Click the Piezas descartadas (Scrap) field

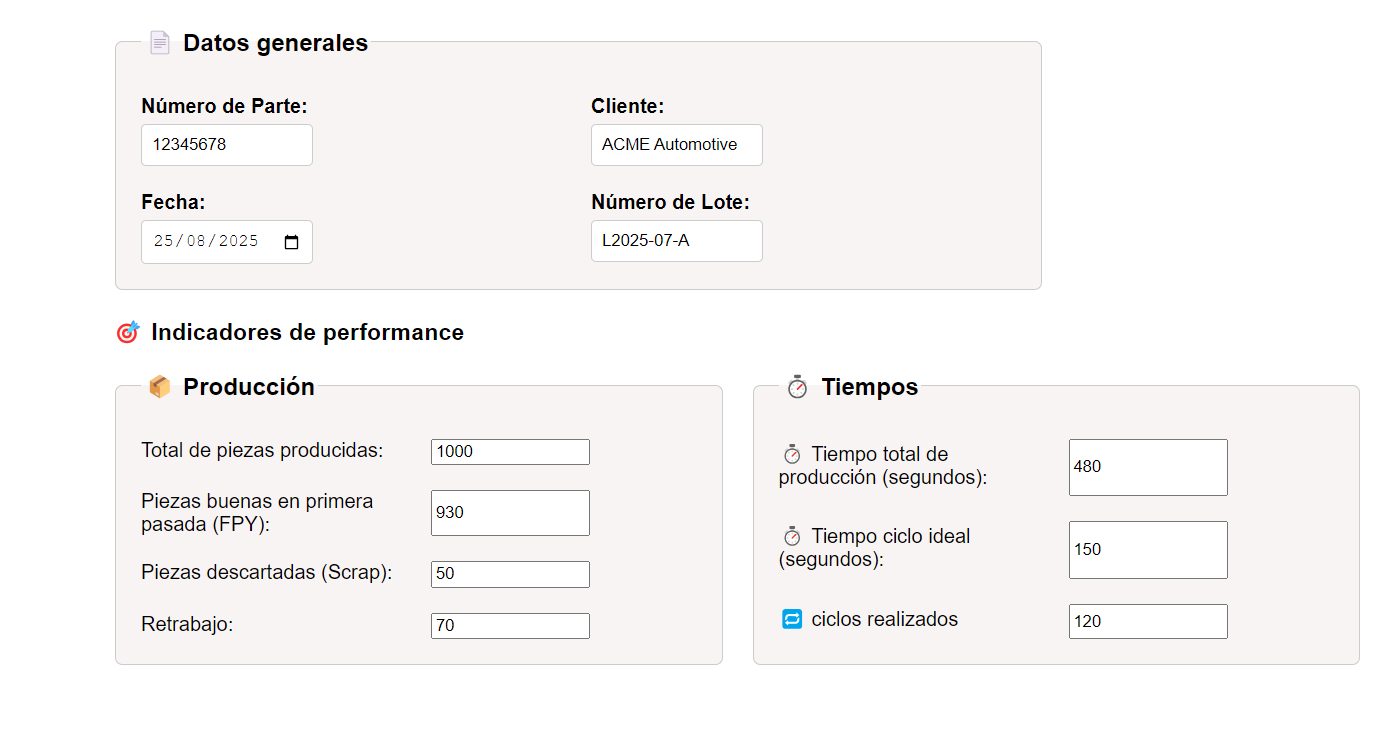510,574
